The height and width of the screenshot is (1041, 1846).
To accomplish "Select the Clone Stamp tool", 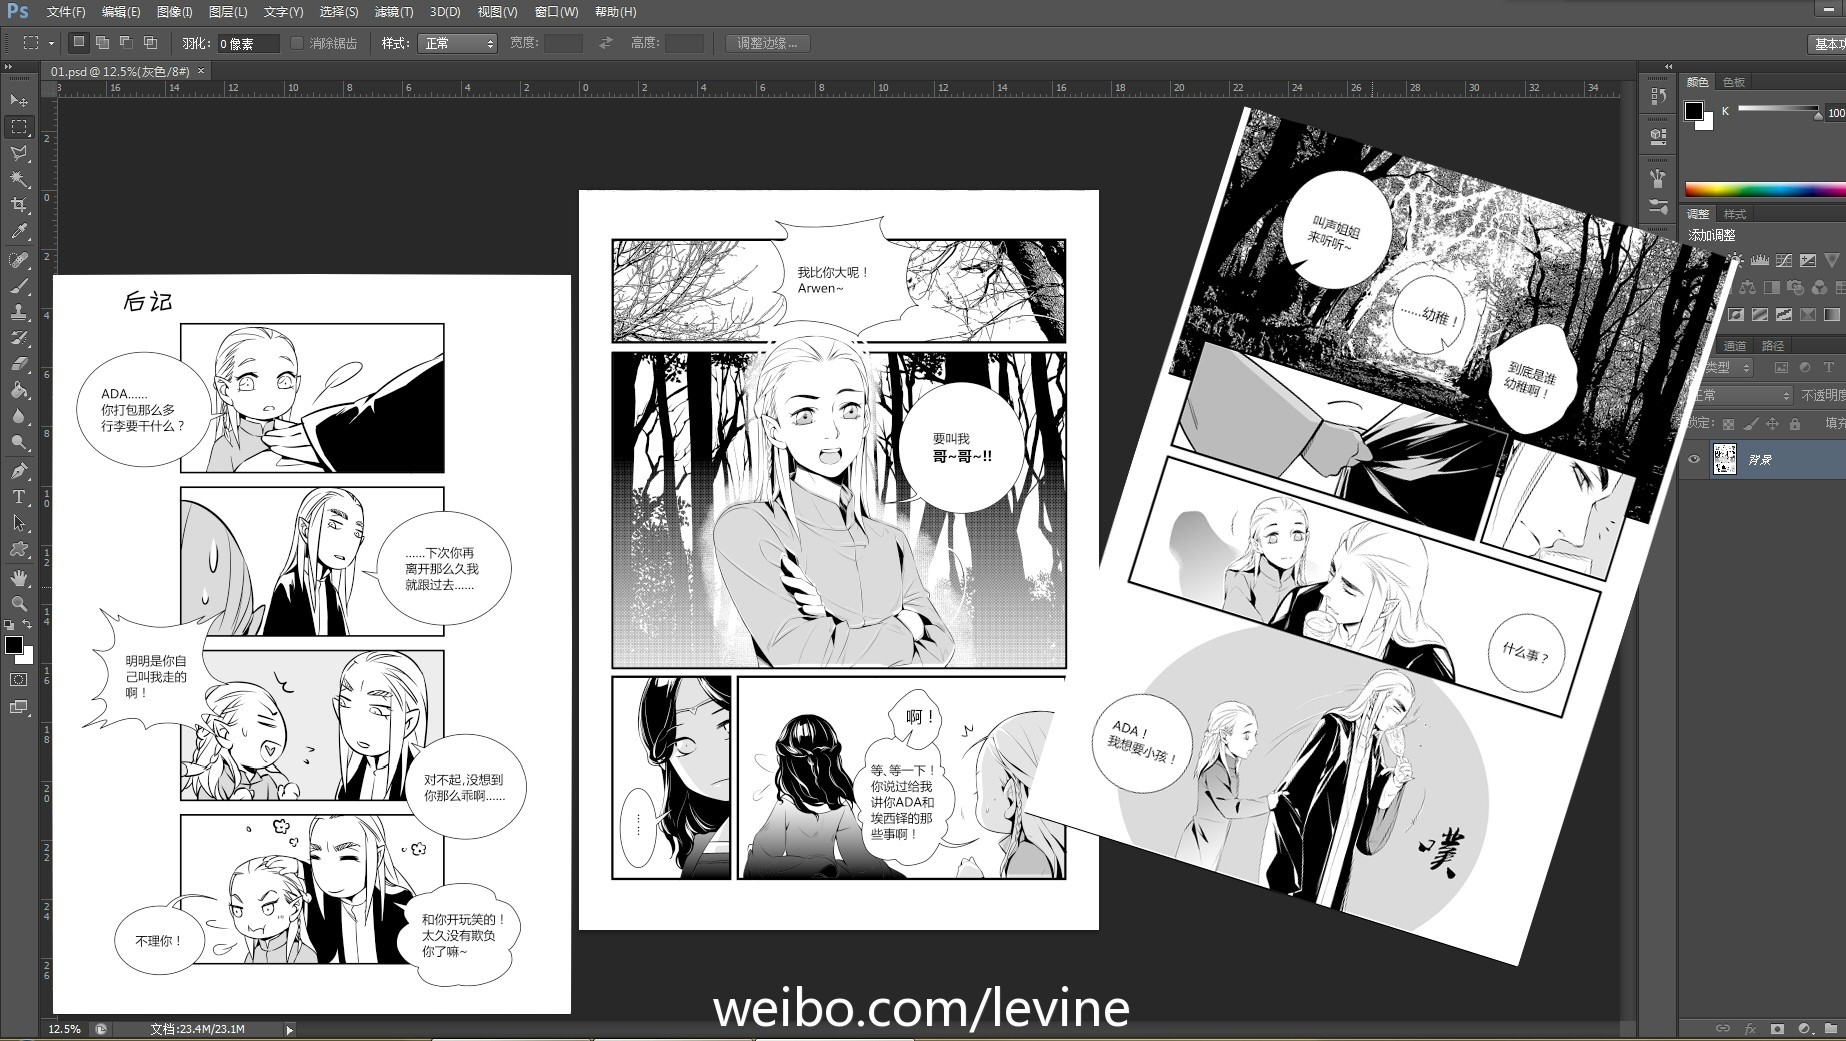I will [19, 312].
